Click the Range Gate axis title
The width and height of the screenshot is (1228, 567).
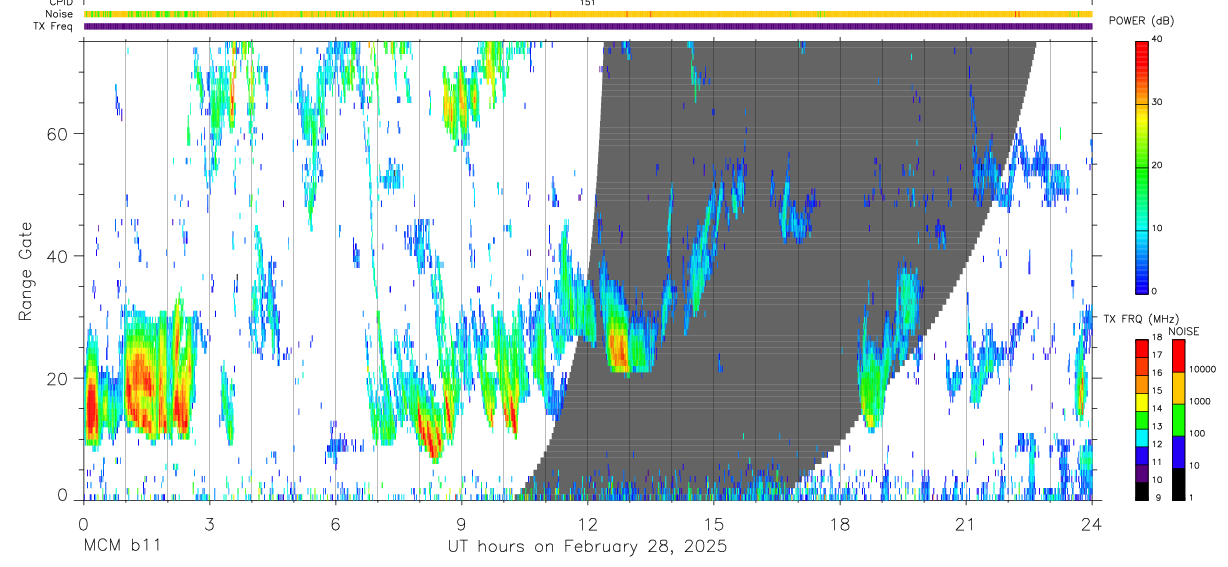pos(26,271)
